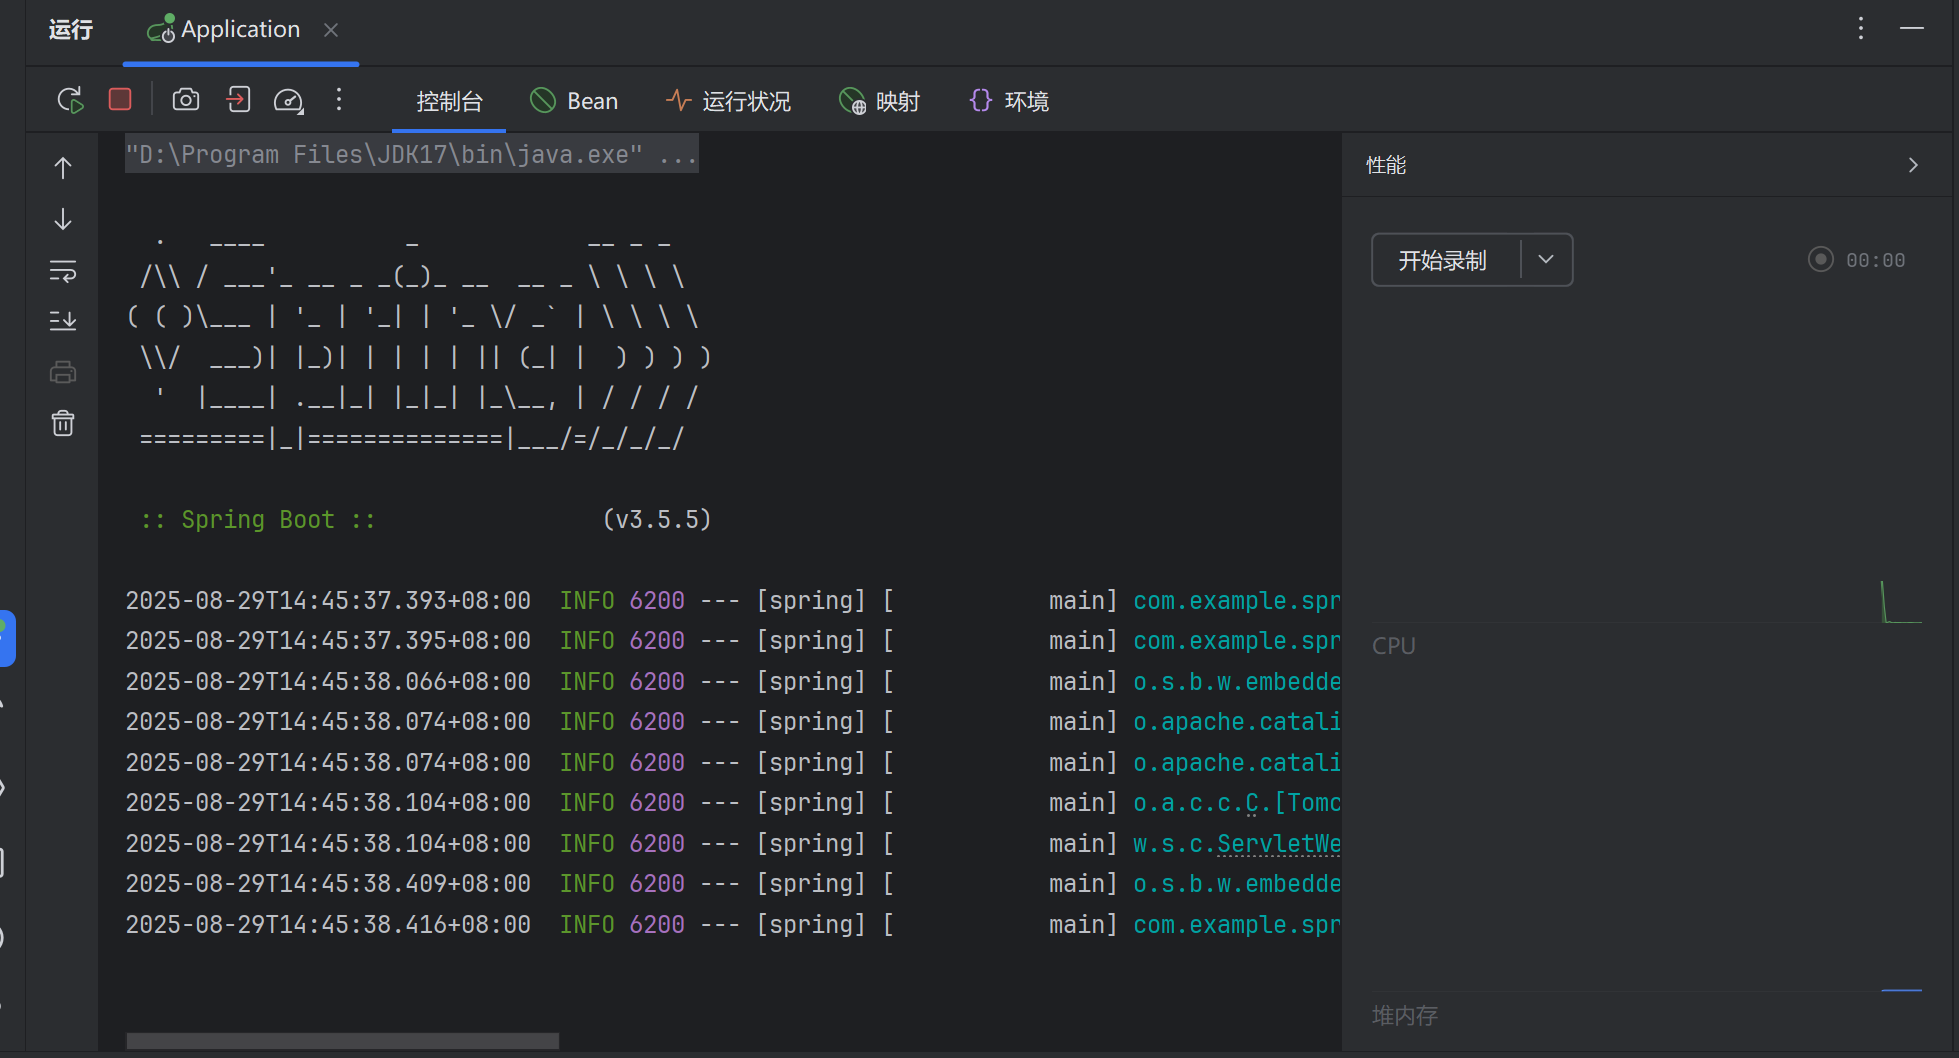Click the 性能 panel title
The image size is (1959, 1058).
point(1386,165)
